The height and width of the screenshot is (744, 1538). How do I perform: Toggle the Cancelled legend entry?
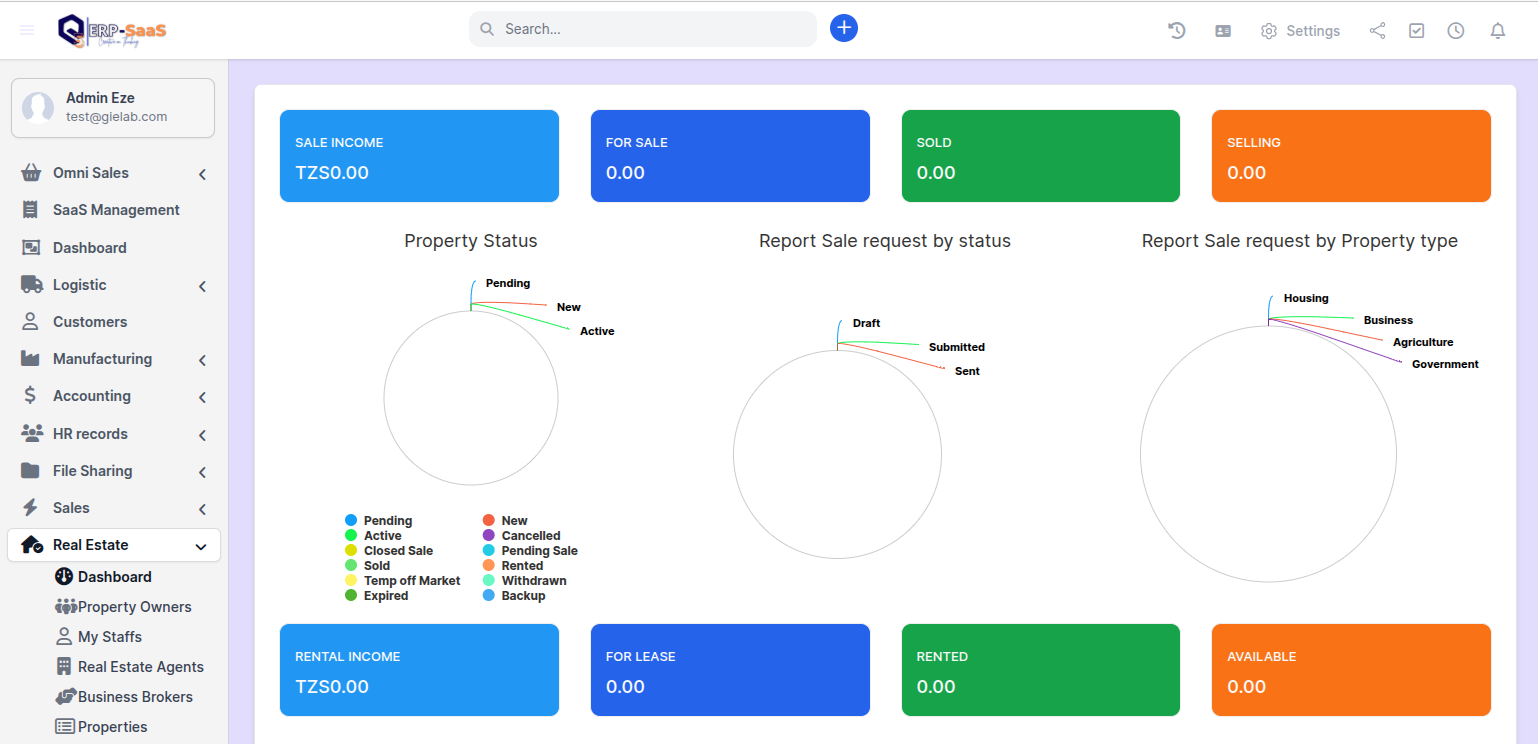(530, 536)
